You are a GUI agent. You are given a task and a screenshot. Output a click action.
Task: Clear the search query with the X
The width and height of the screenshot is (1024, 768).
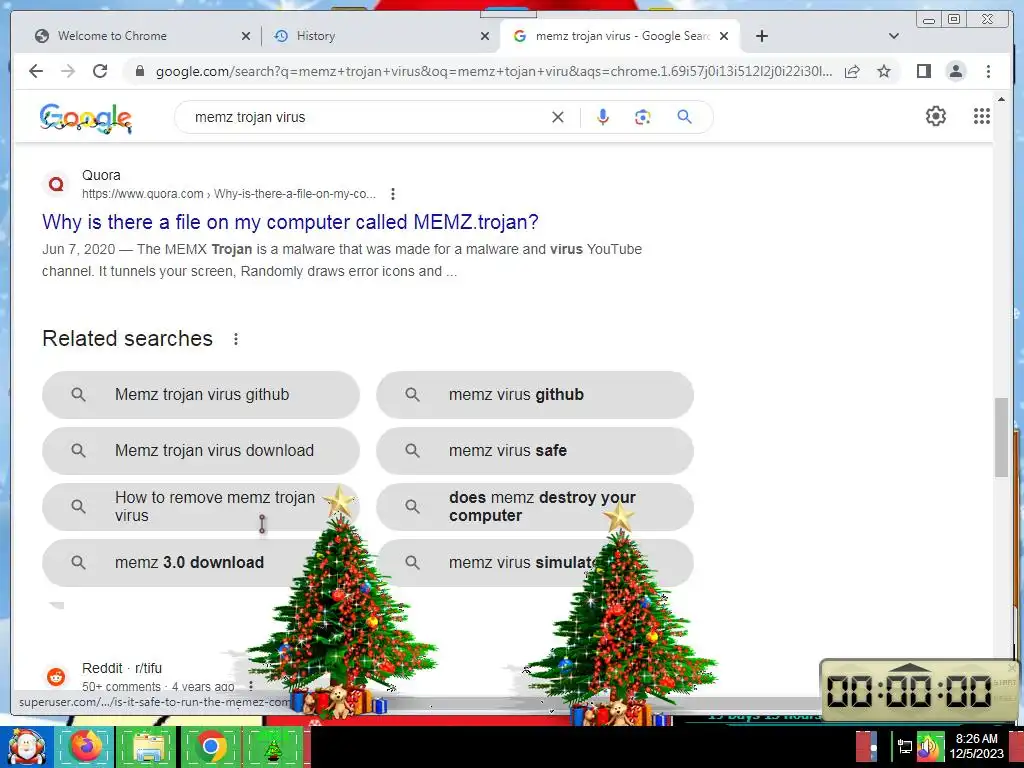click(x=558, y=117)
